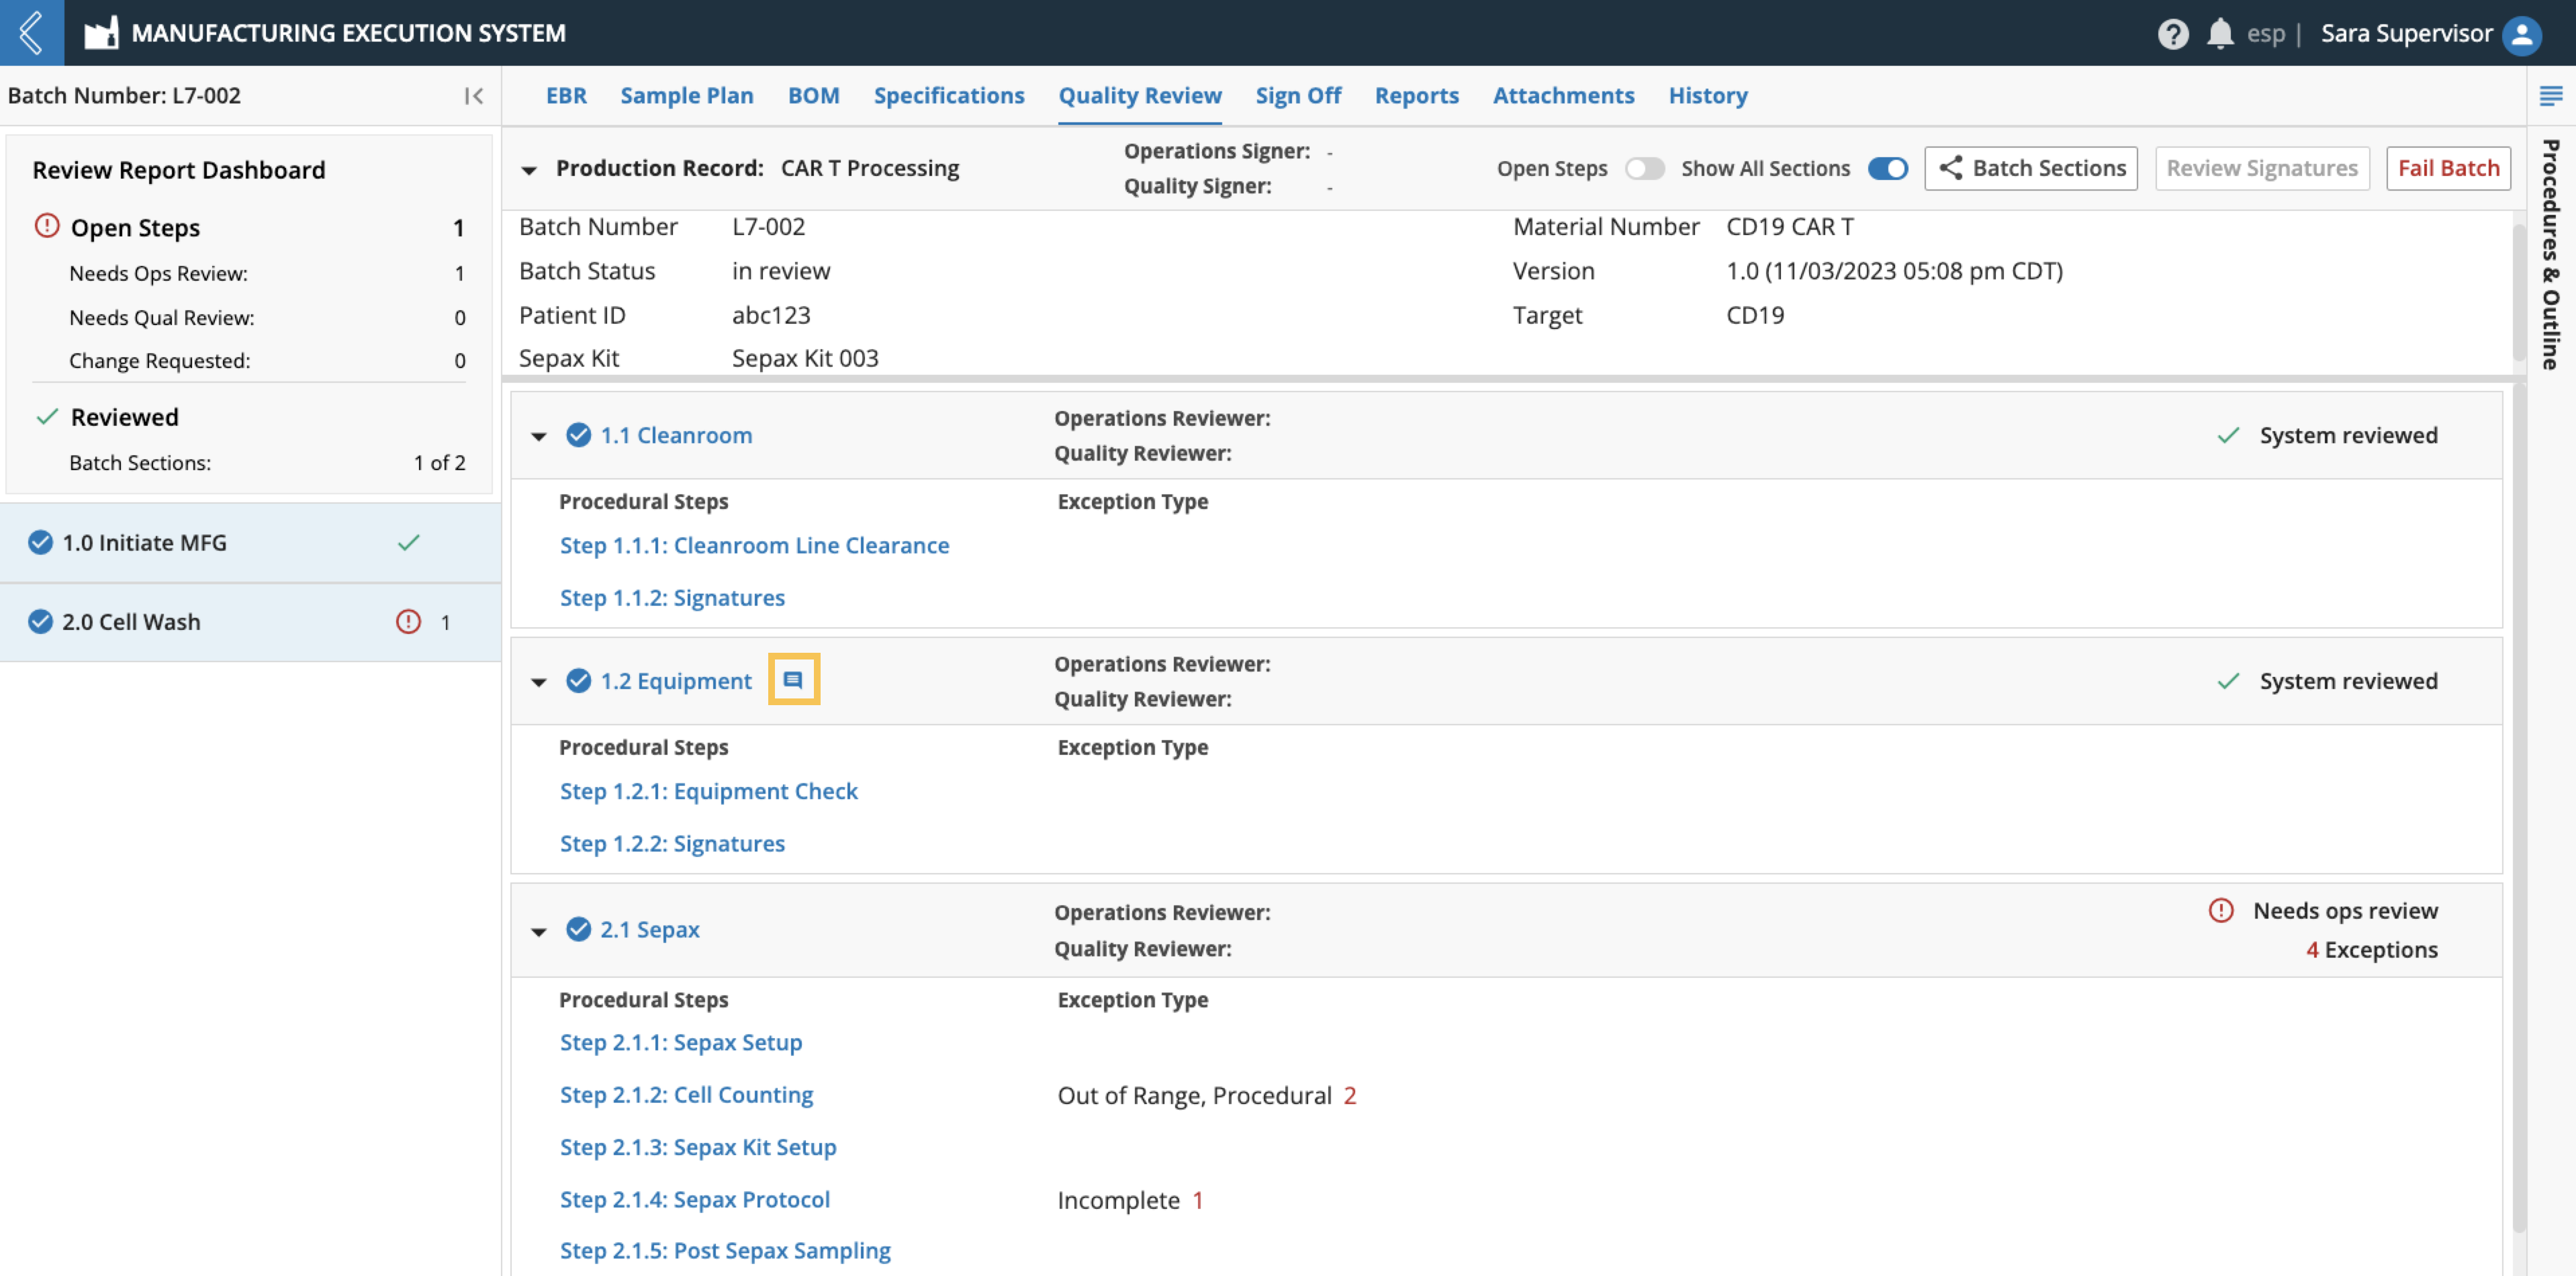2576x1276 pixels.
Task: Click the alert icon on 2.0 Cell Wash
Action: (x=408, y=622)
